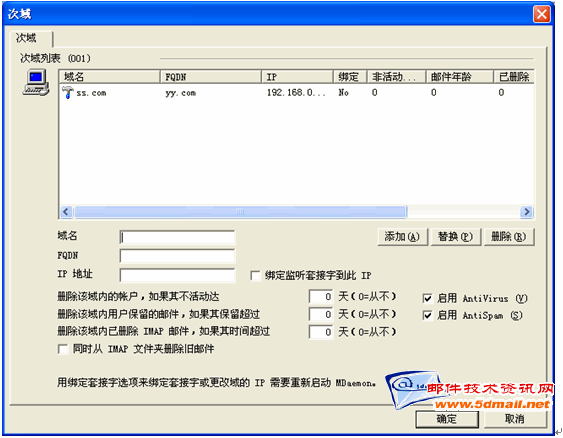
Task: Click the 绑定 column header
Action: point(350,77)
